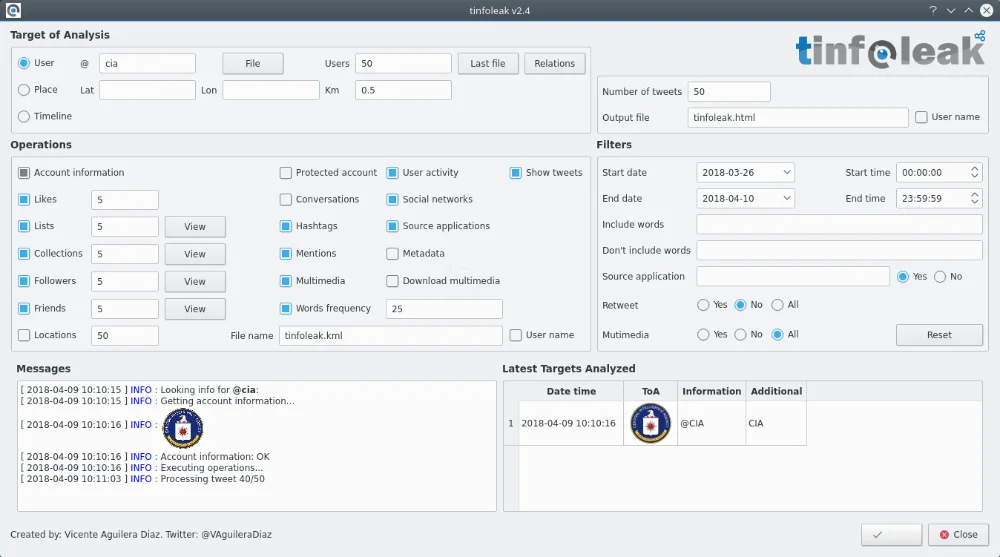Click the Information column header
Image resolution: width=1000 pixels, height=557 pixels.
(711, 391)
